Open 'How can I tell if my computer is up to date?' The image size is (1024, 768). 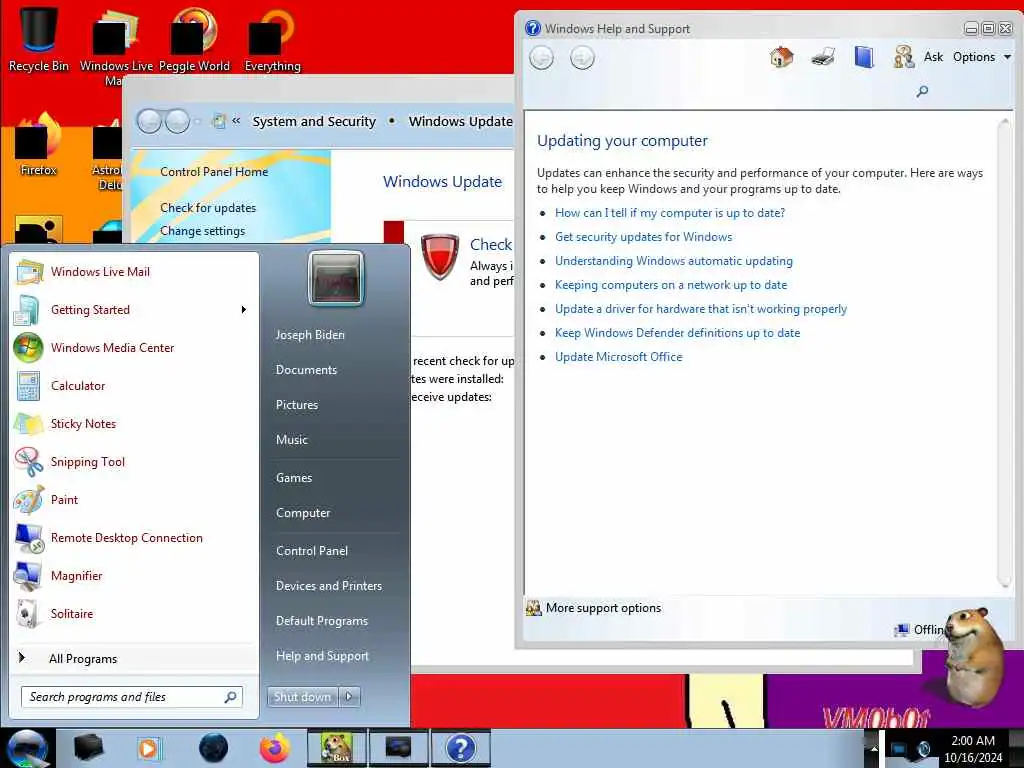[670, 213]
